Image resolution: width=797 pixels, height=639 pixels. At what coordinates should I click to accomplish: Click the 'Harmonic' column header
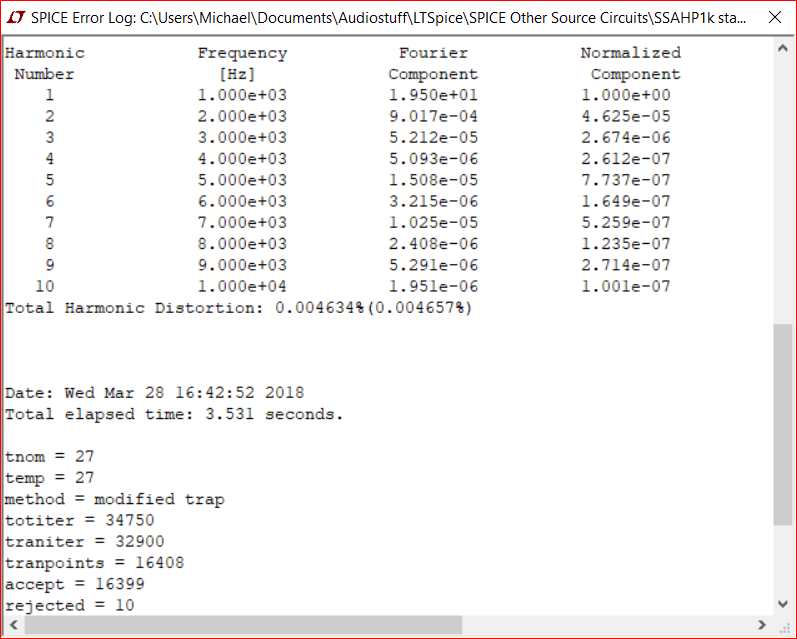tap(45, 53)
